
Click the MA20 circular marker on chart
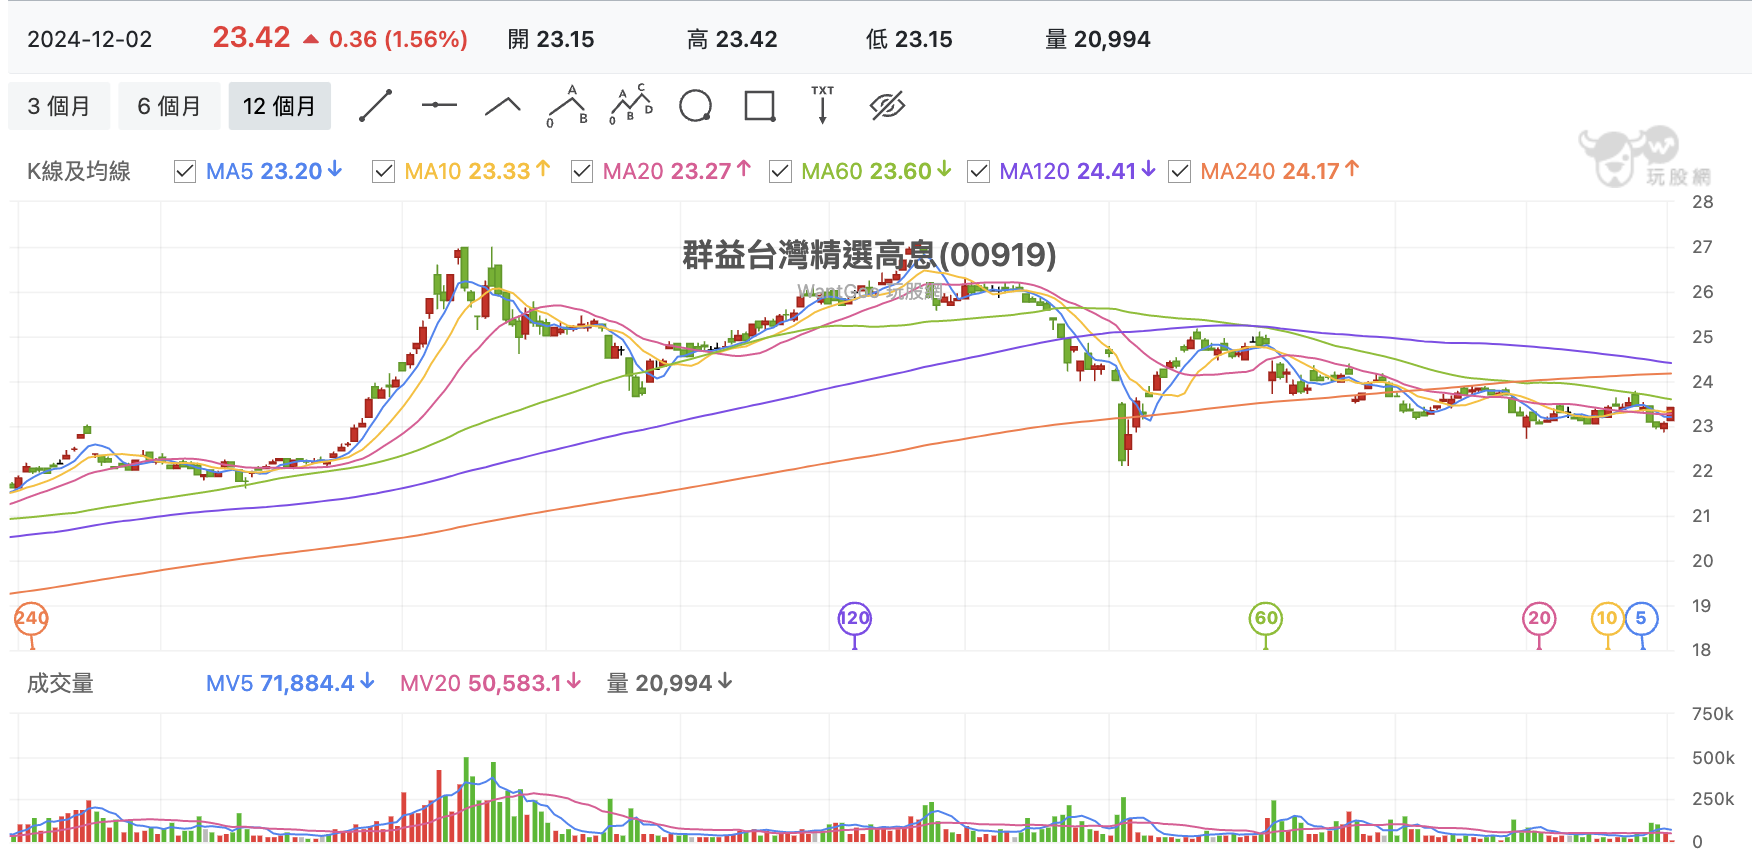(1539, 618)
